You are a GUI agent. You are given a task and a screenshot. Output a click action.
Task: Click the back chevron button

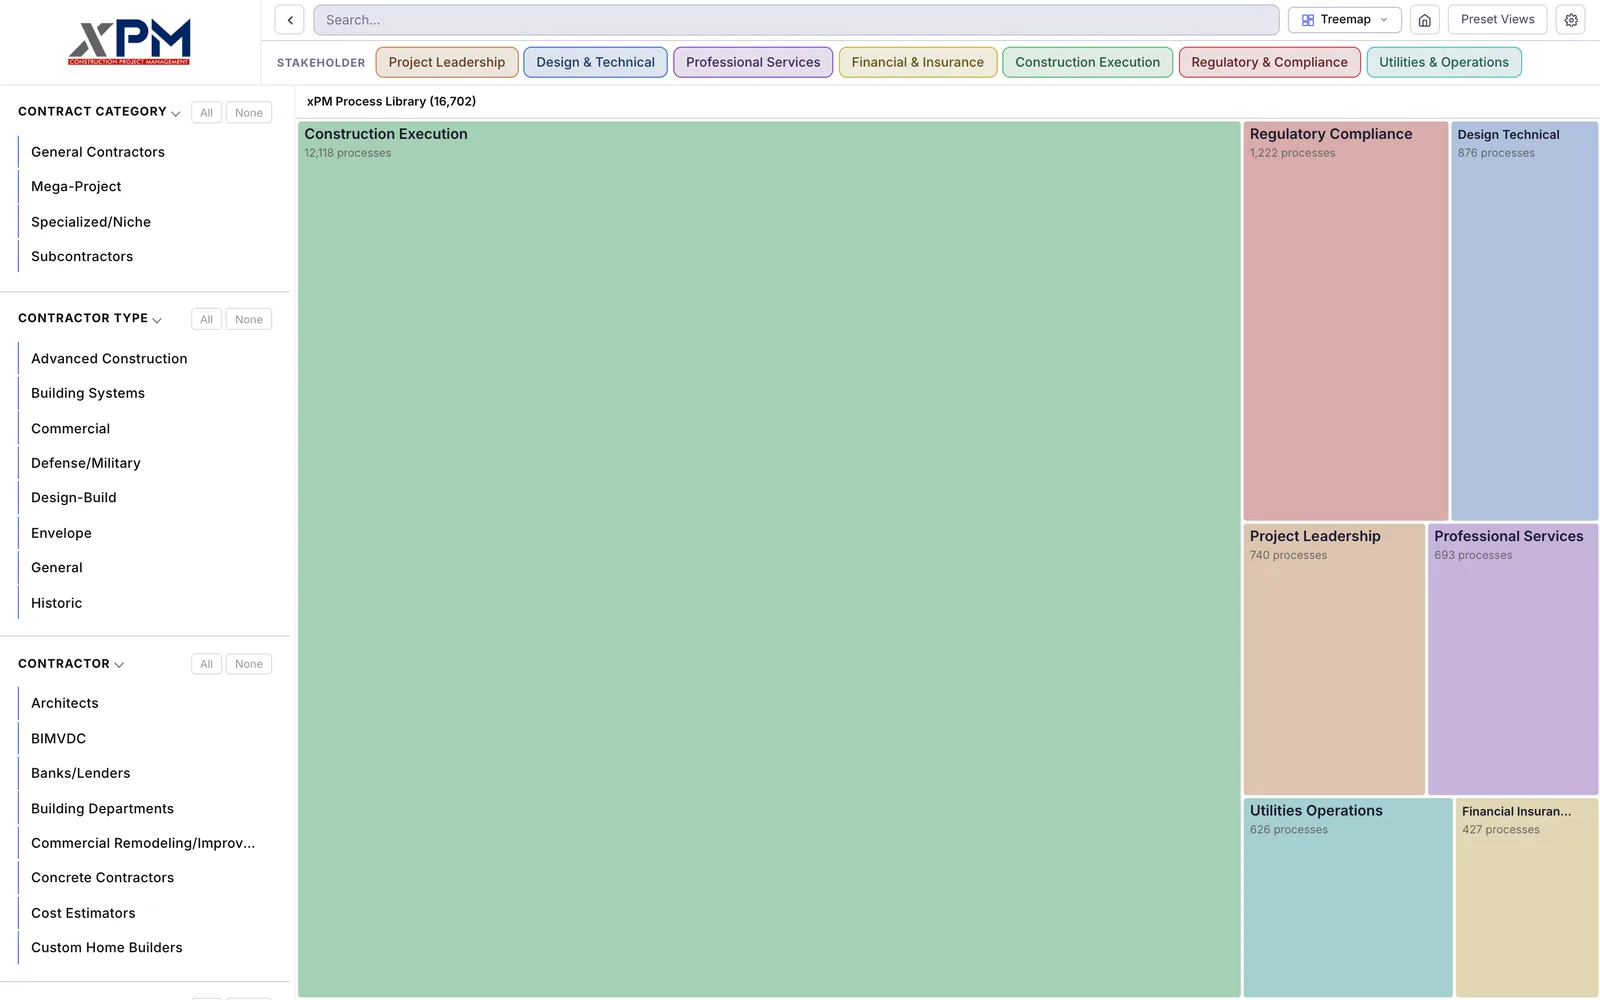coord(290,20)
